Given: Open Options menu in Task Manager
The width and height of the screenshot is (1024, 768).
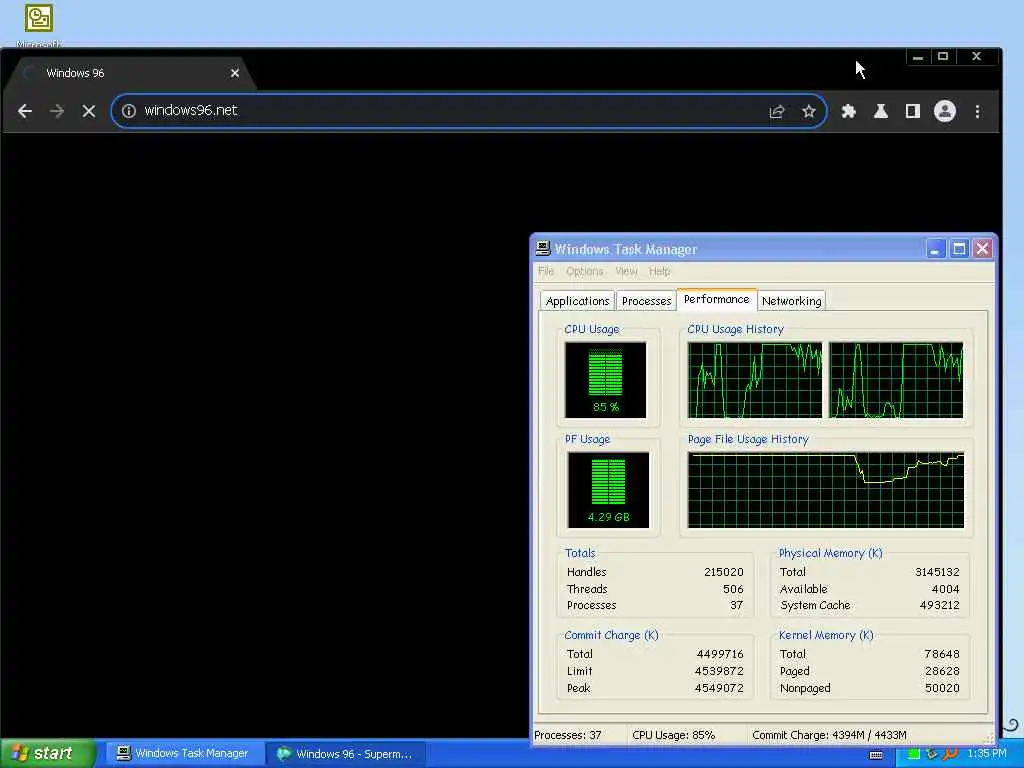Looking at the screenshot, I should click(x=584, y=271).
